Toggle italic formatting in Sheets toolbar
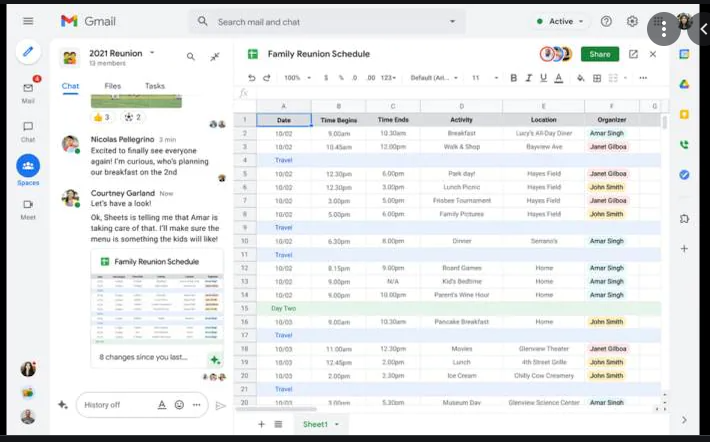 click(x=528, y=77)
